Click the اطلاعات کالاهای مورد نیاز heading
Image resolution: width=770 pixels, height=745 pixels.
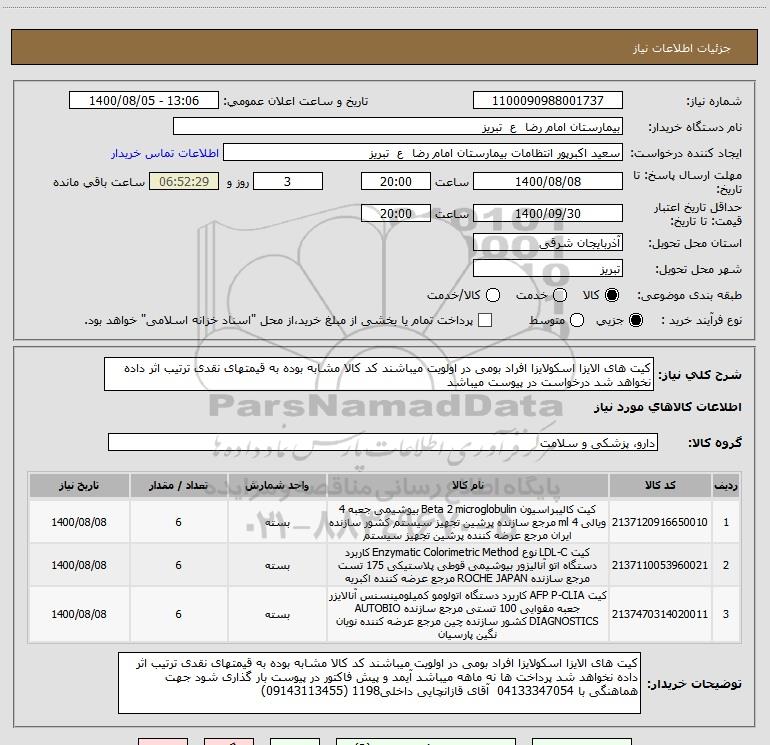[x=667, y=407]
